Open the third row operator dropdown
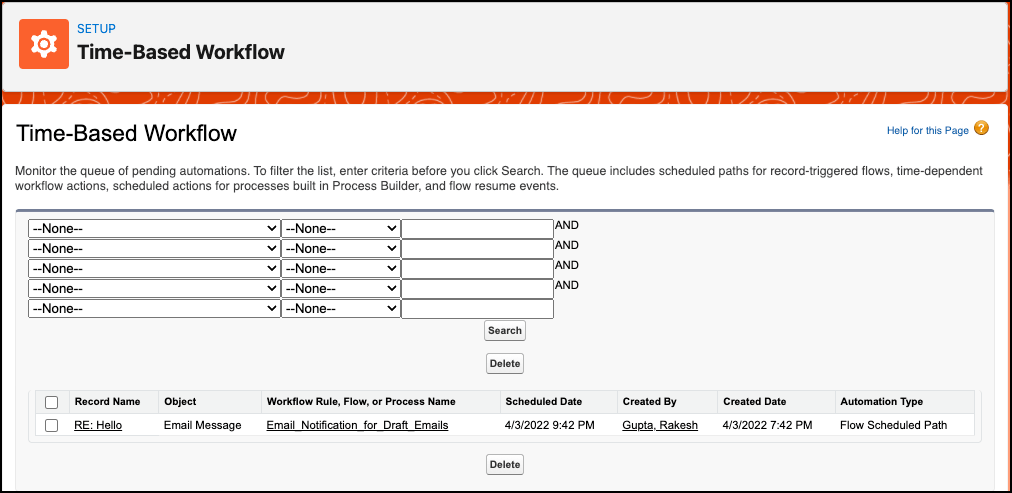 pos(341,268)
